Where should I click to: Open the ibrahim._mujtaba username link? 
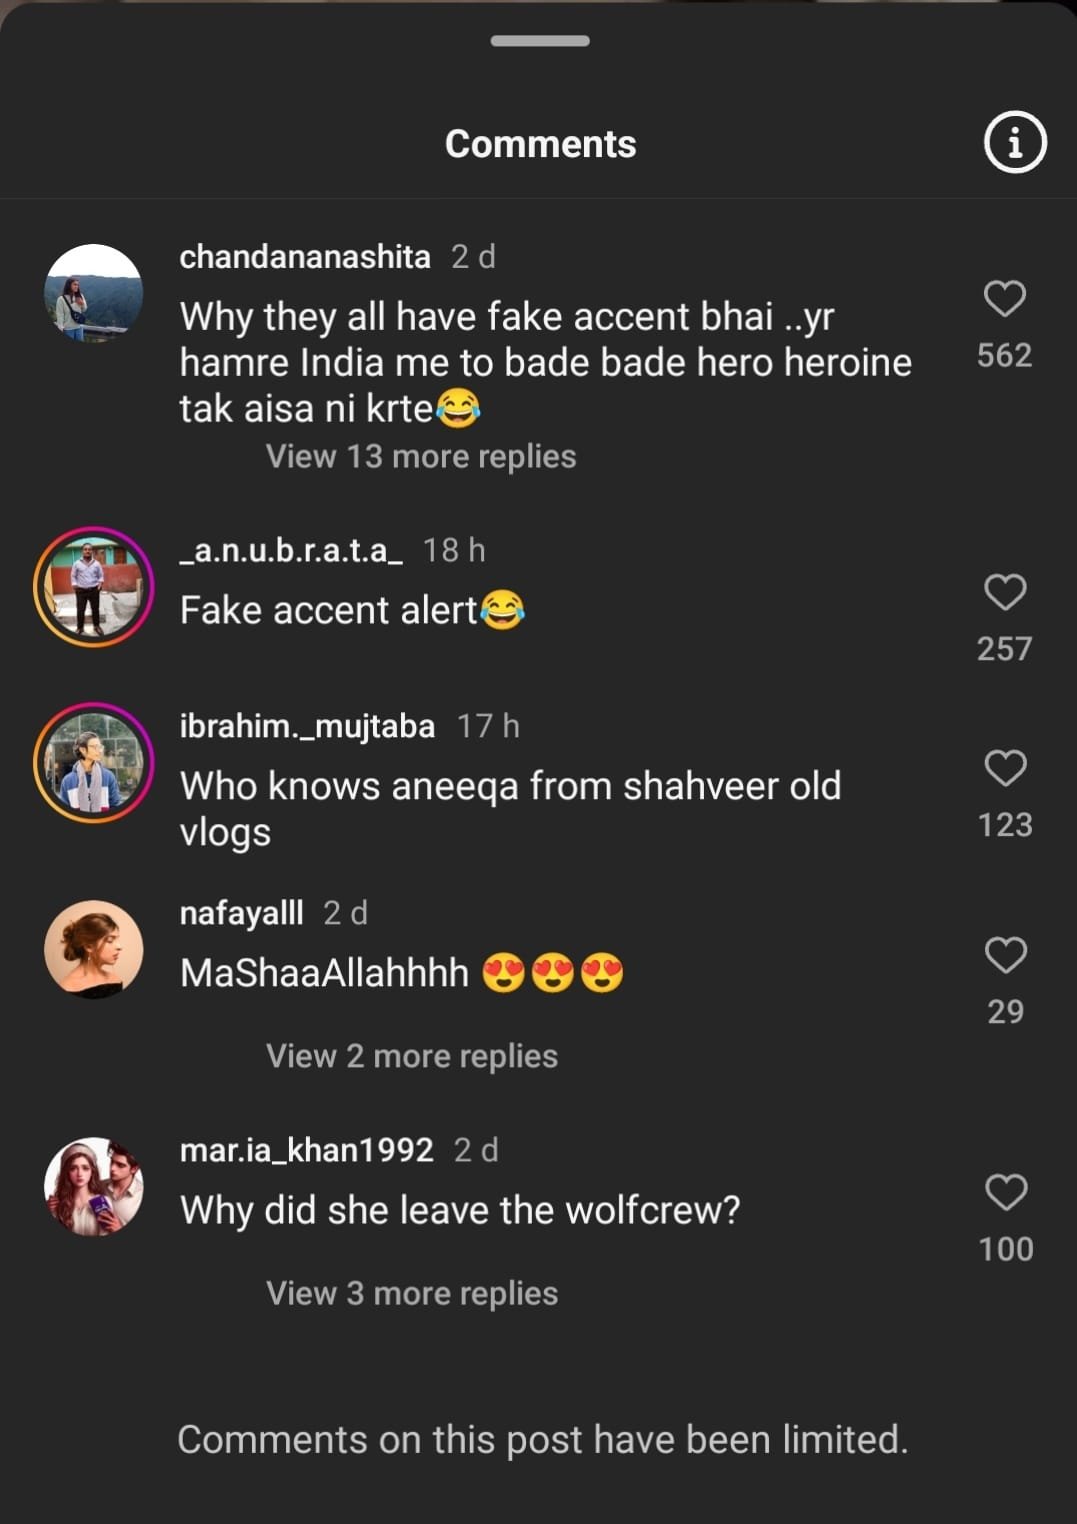307,726
